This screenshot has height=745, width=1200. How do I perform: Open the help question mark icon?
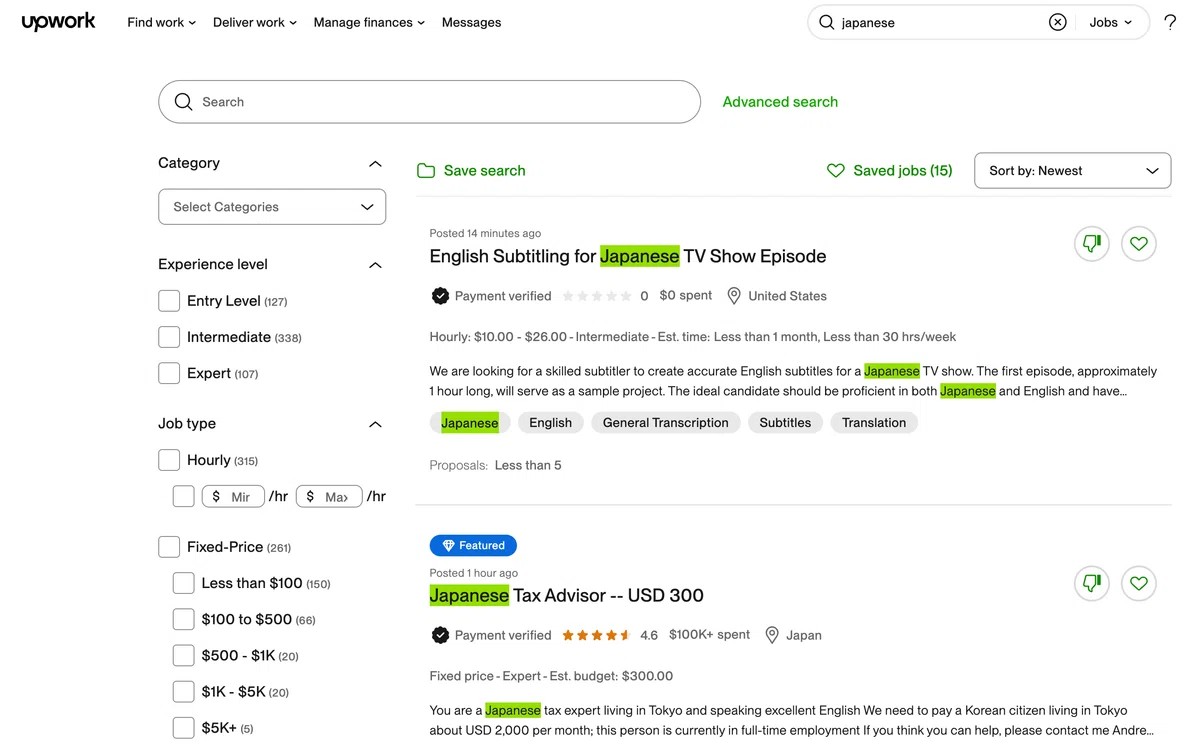pyautogui.click(x=1170, y=22)
